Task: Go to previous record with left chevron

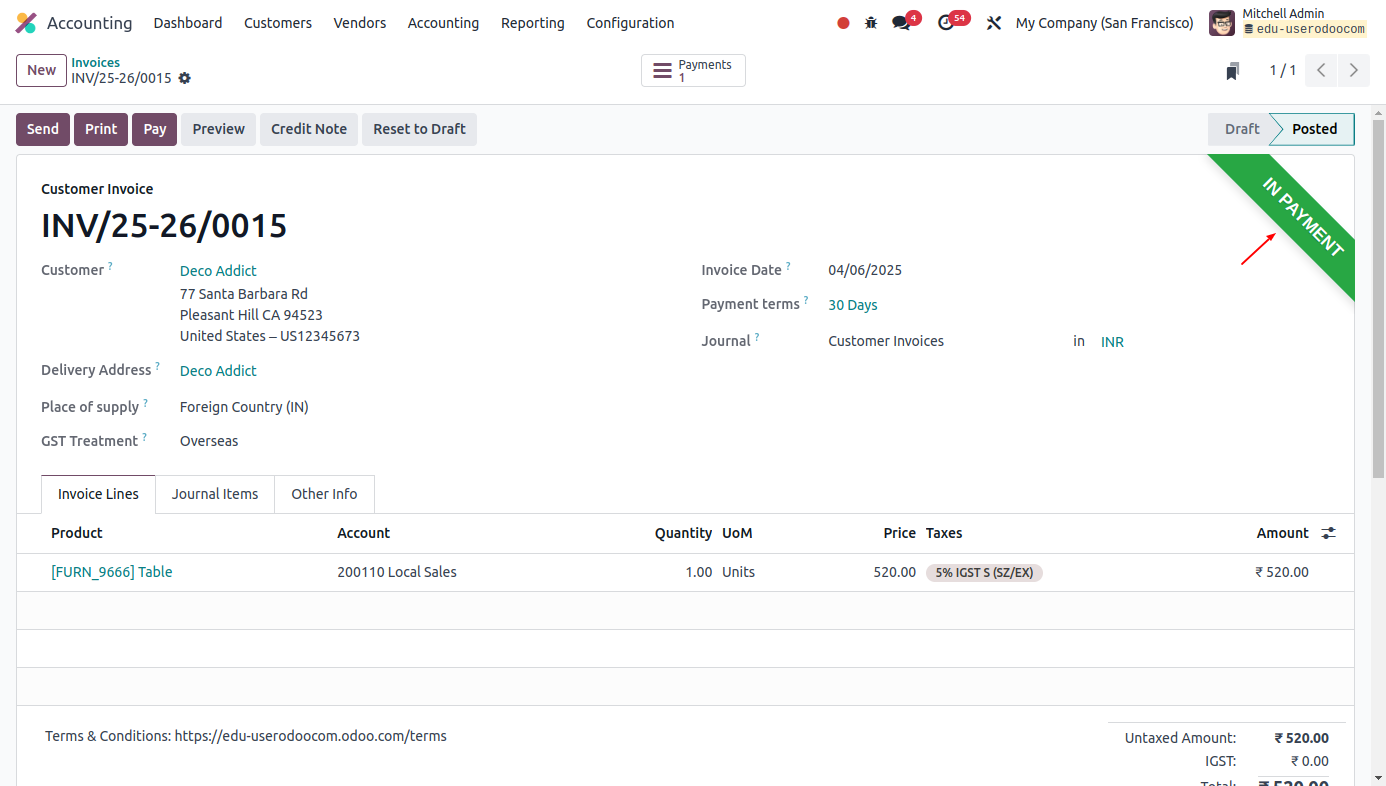Action: click(1322, 70)
